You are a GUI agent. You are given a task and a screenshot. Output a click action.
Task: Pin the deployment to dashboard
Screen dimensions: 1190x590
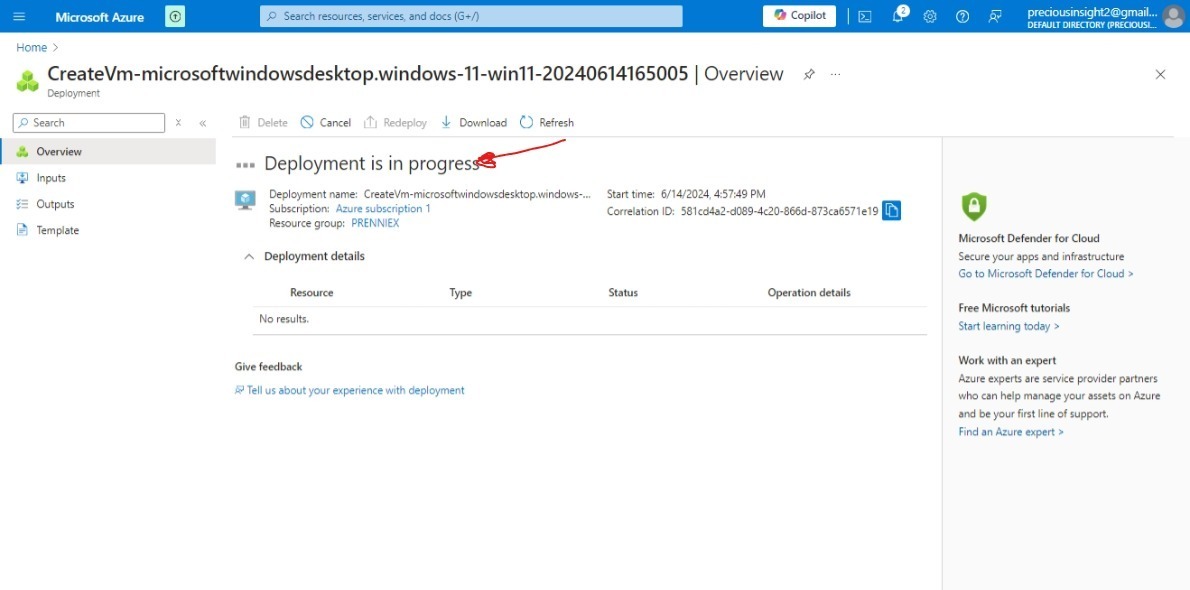(x=809, y=74)
